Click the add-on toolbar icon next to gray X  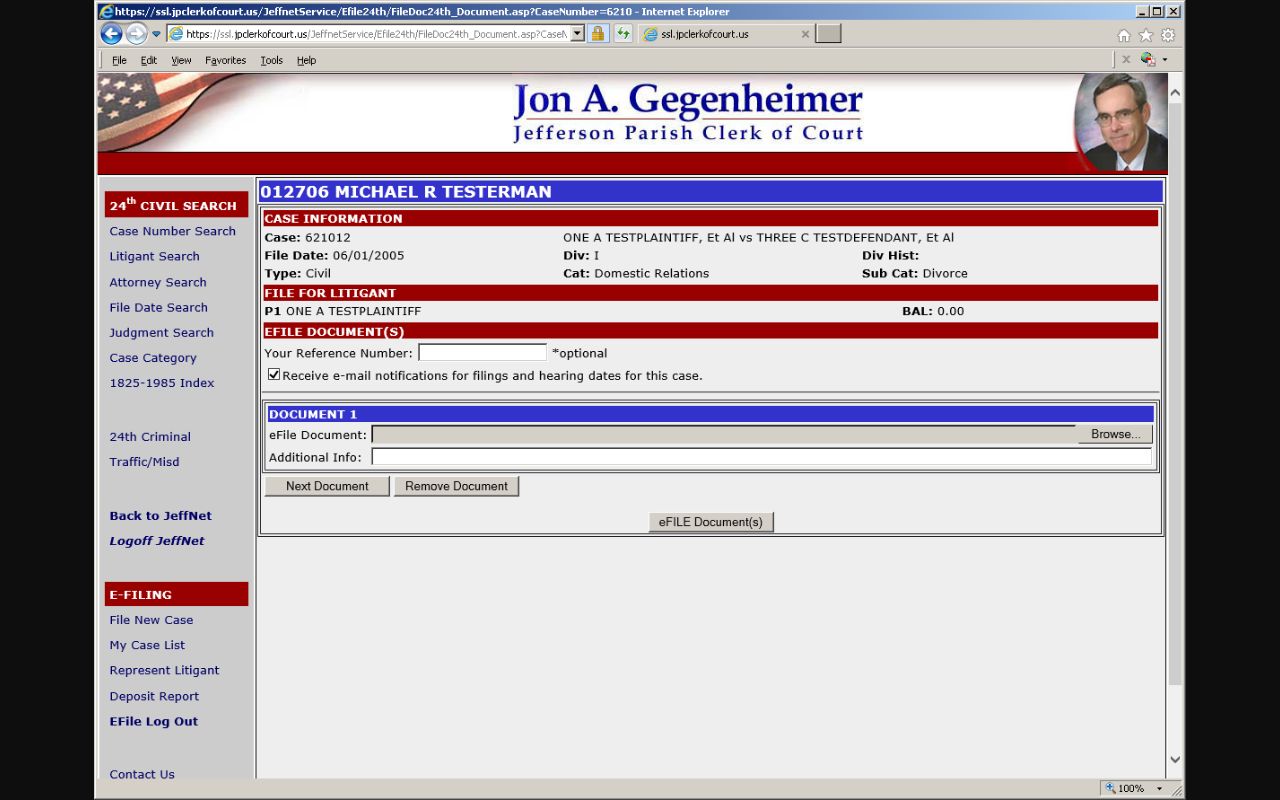(x=1148, y=60)
